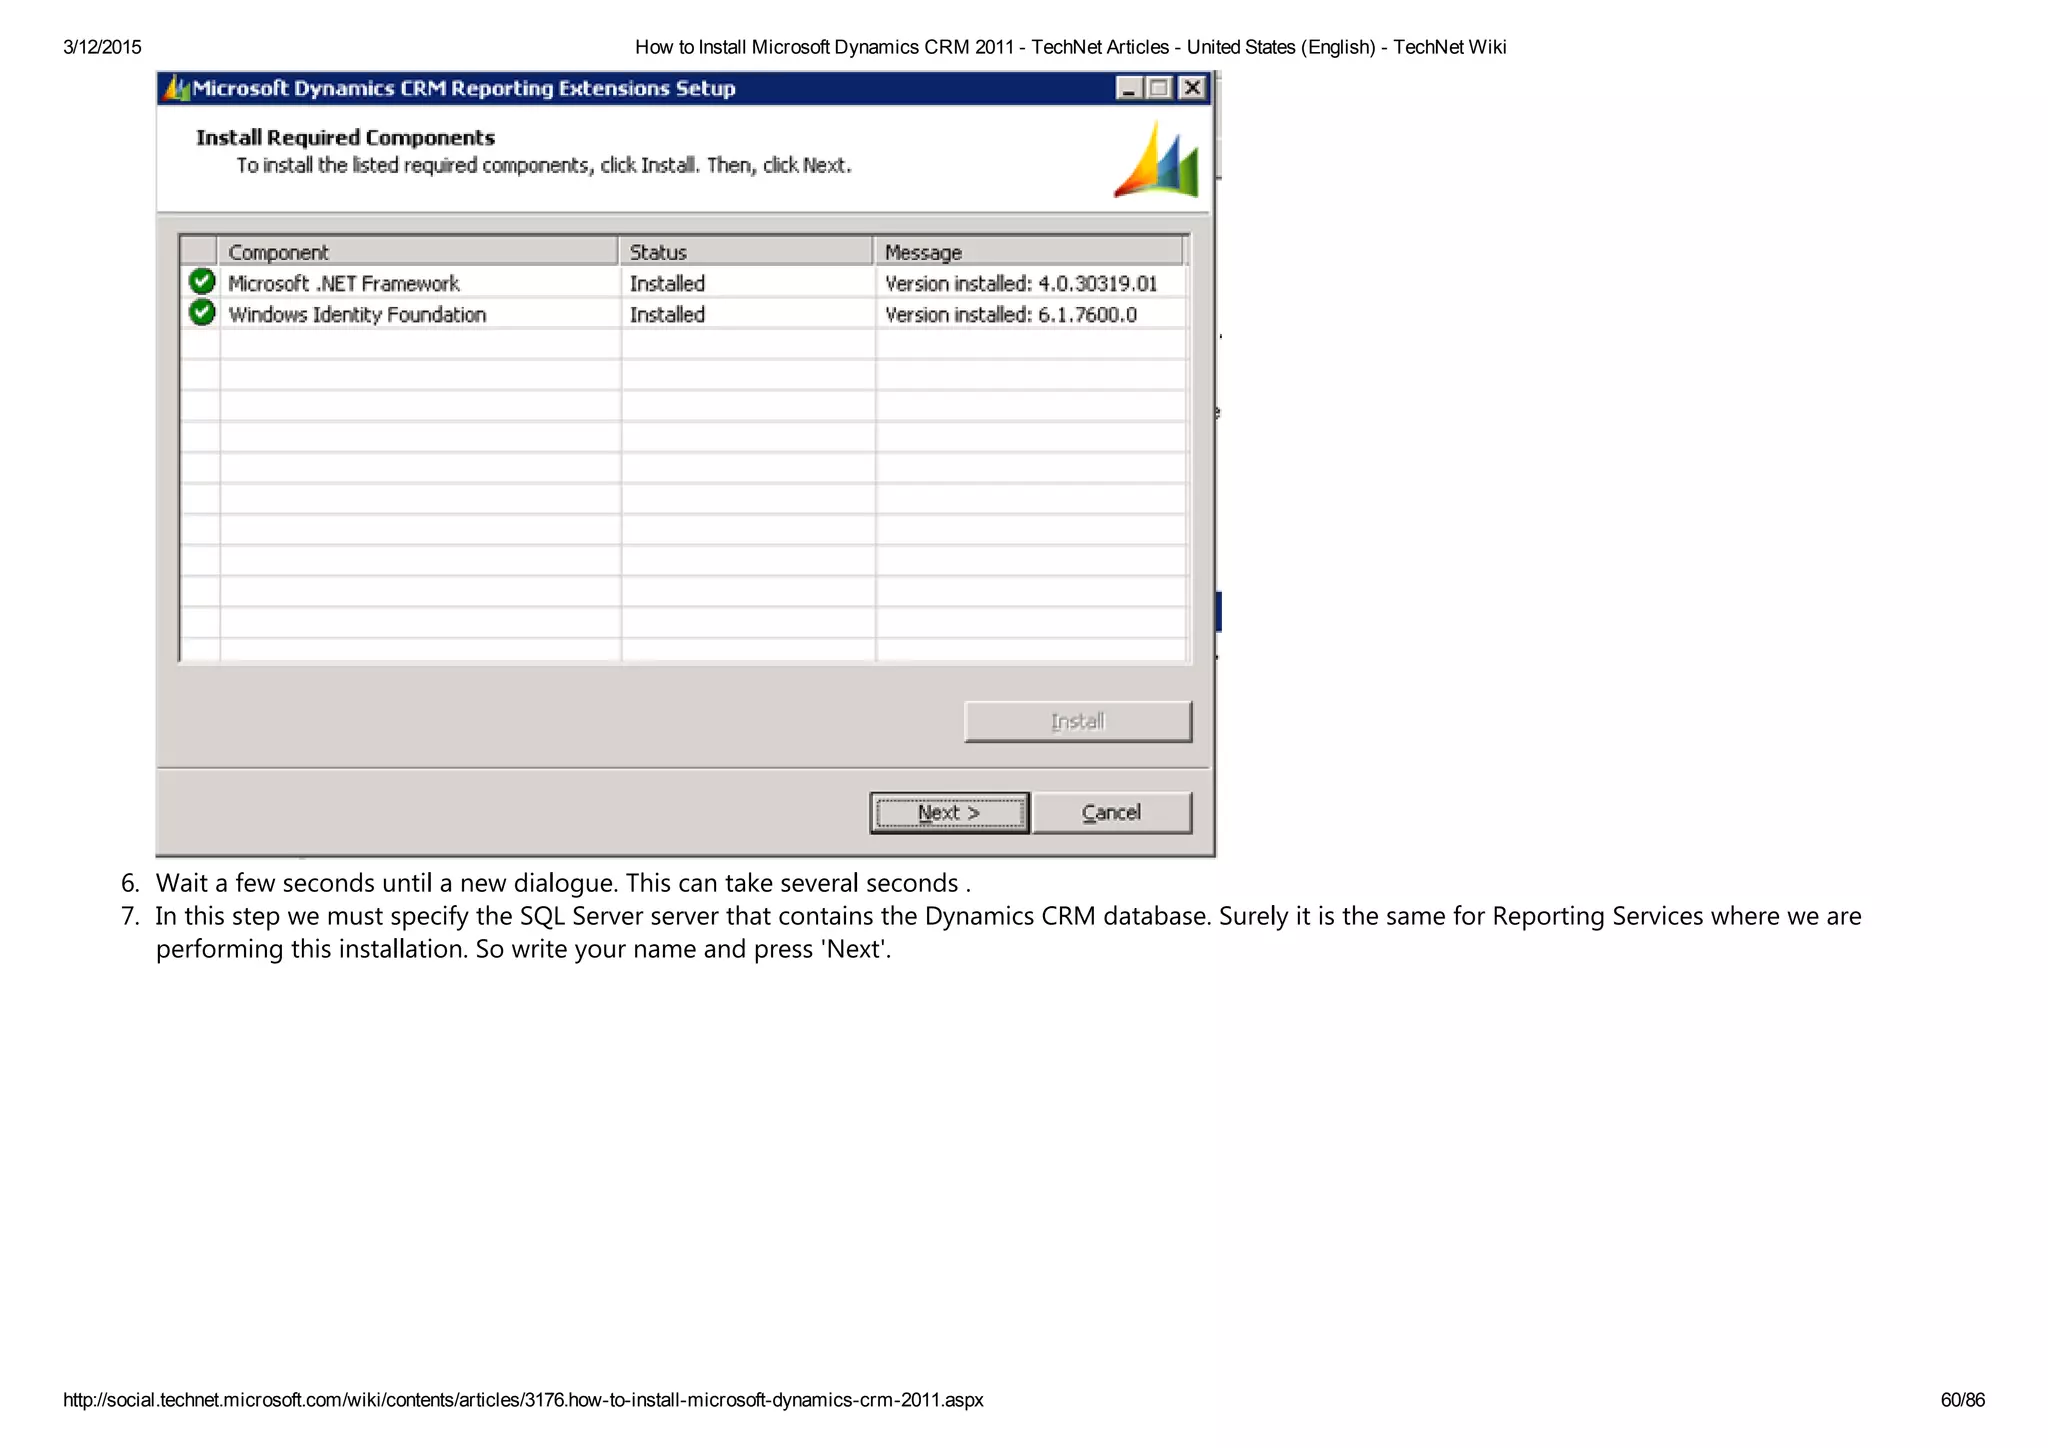The image size is (2048, 1448).
Task: Close the Reporting Extensions Setup window
Action: [1192, 88]
